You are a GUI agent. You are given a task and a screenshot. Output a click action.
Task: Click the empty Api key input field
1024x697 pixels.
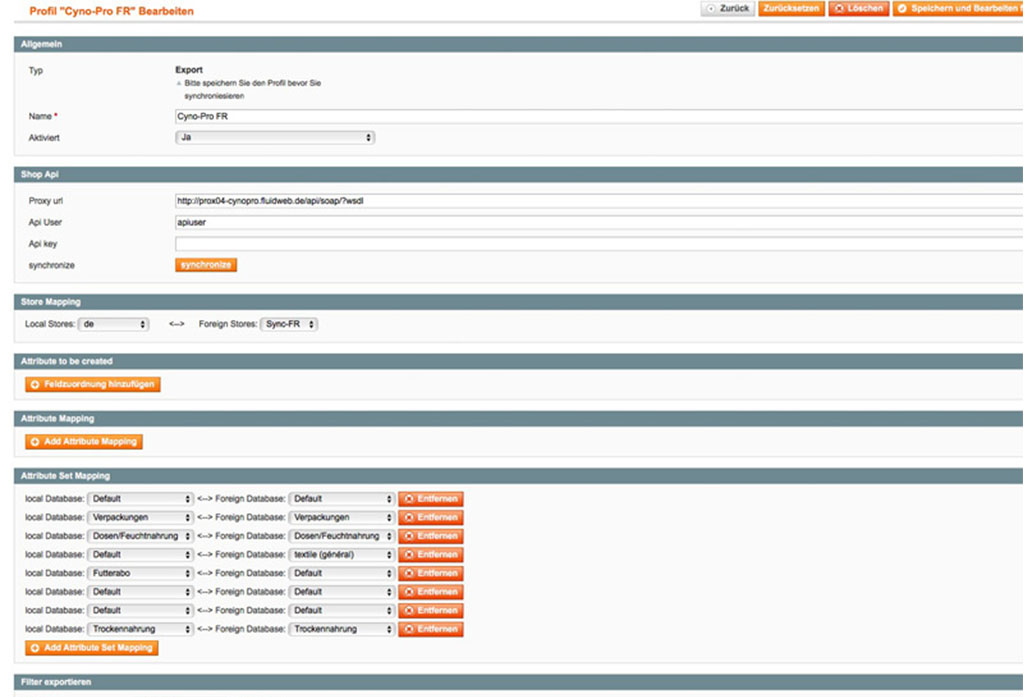[400, 243]
